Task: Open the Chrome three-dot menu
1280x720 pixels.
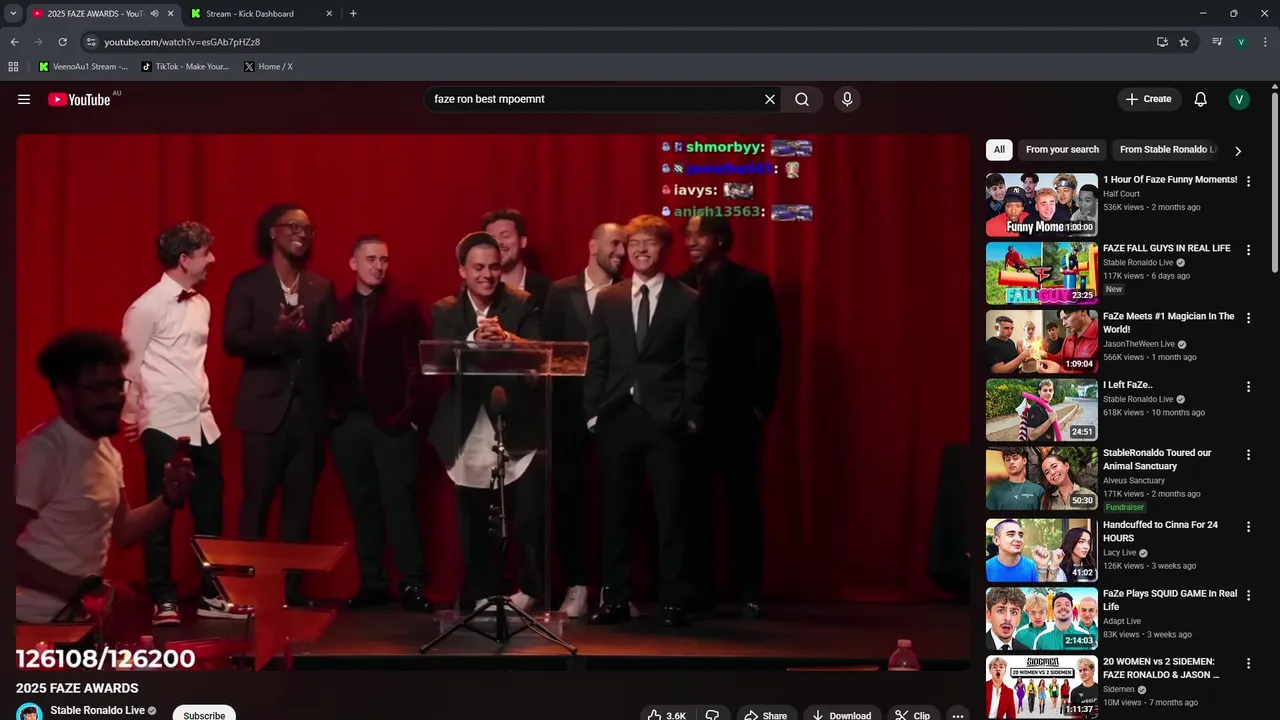Action: [x=1265, y=42]
